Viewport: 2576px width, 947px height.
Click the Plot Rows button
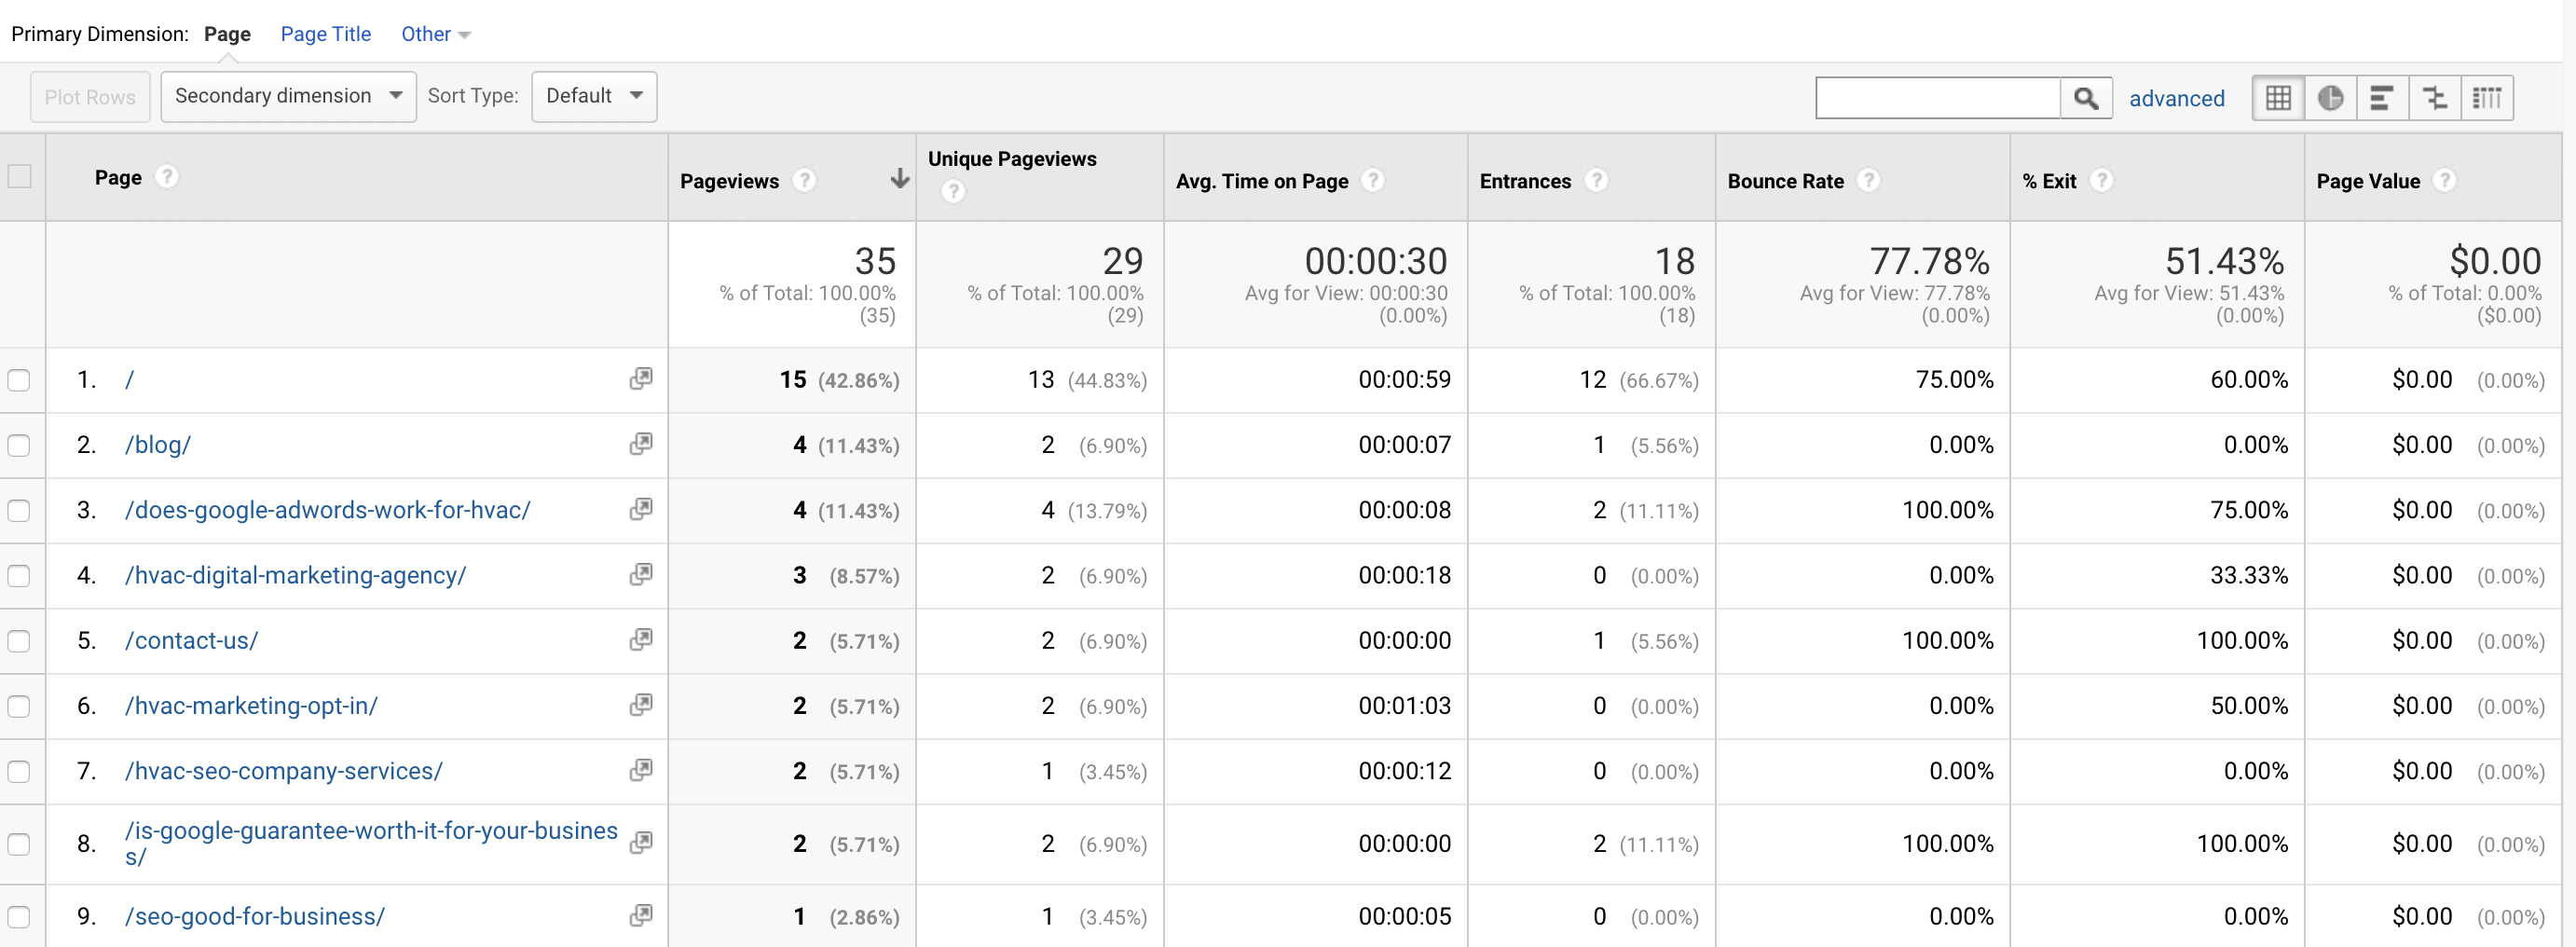coord(90,97)
